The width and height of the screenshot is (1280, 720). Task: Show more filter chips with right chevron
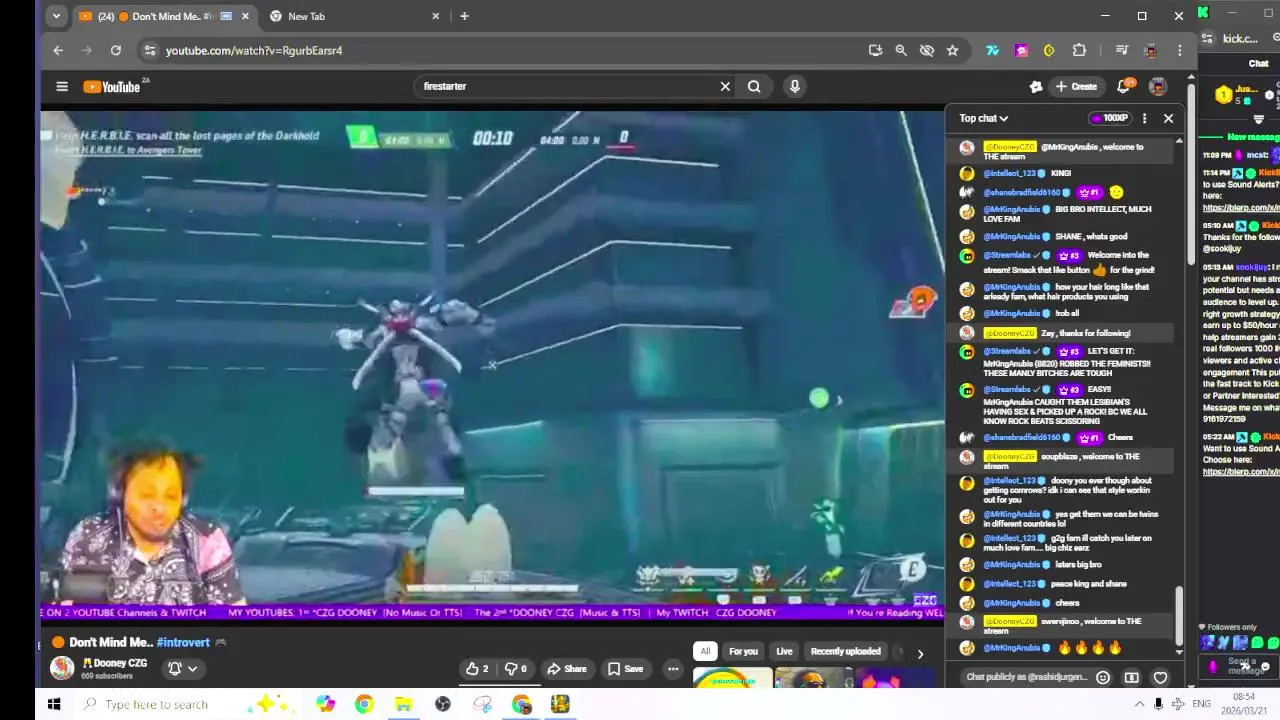coord(920,653)
